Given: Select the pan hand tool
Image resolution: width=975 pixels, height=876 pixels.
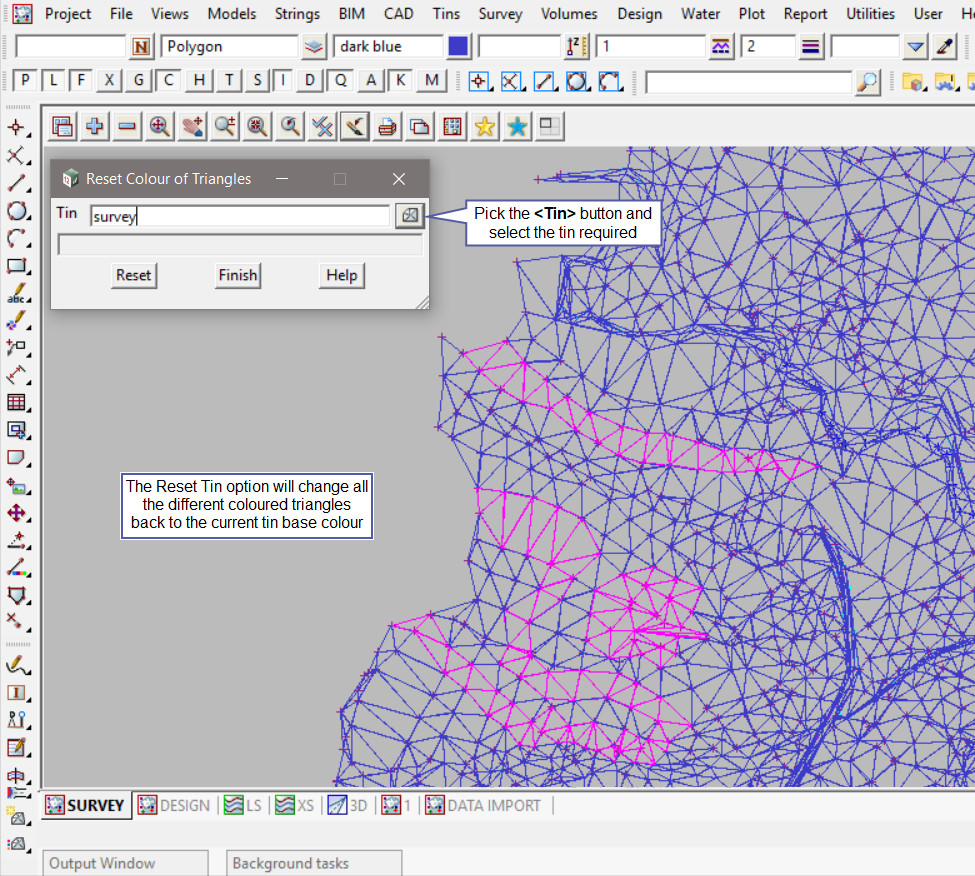Looking at the screenshot, I should 192,126.
